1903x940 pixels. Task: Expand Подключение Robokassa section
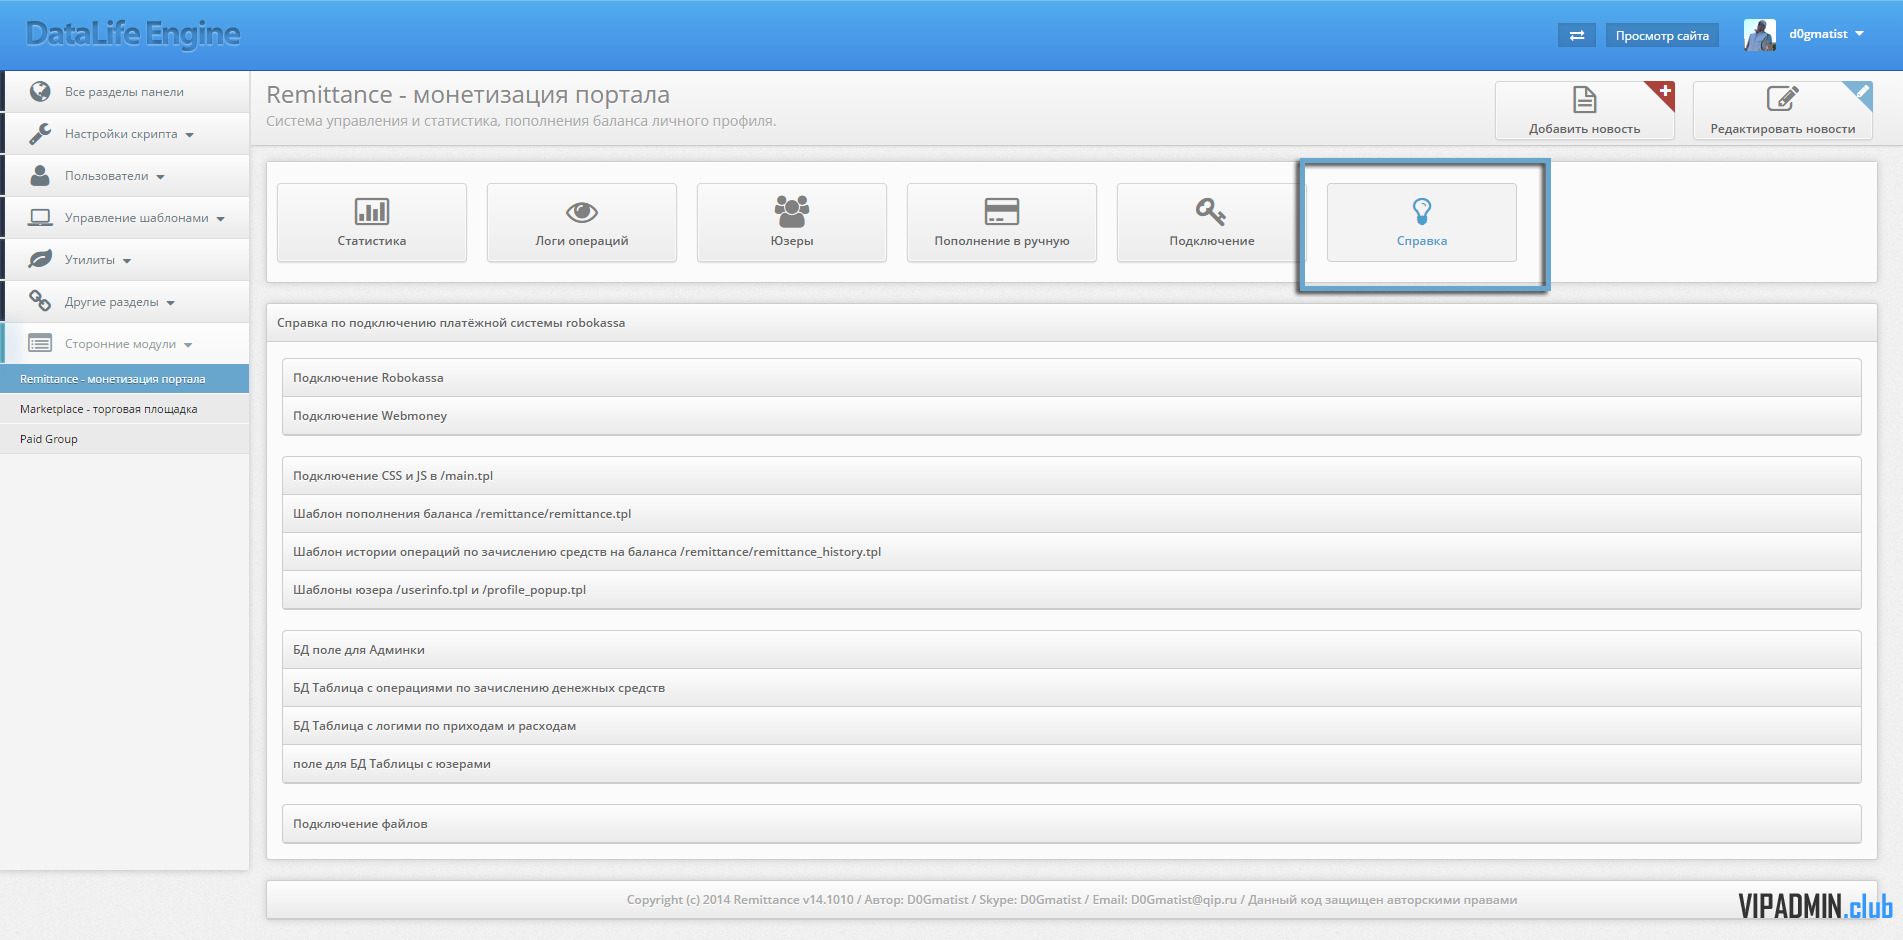[1071, 378]
